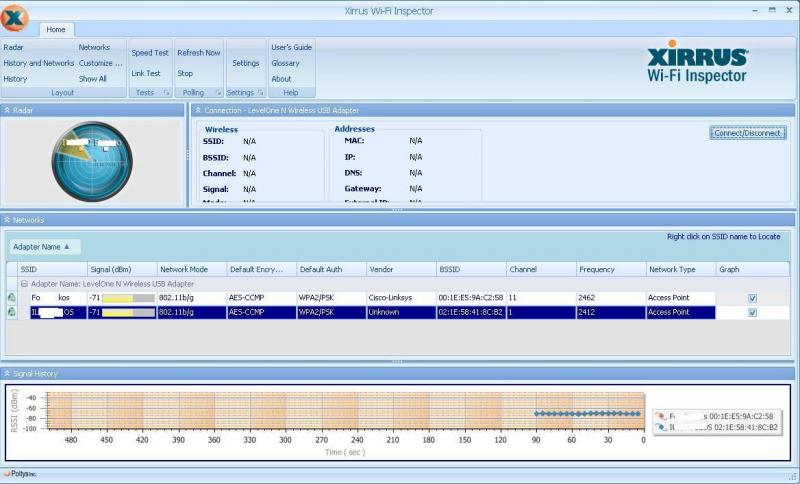Open the User's Guide
Image resolution: width=800 pixels, height=484 pixels.
291,47
